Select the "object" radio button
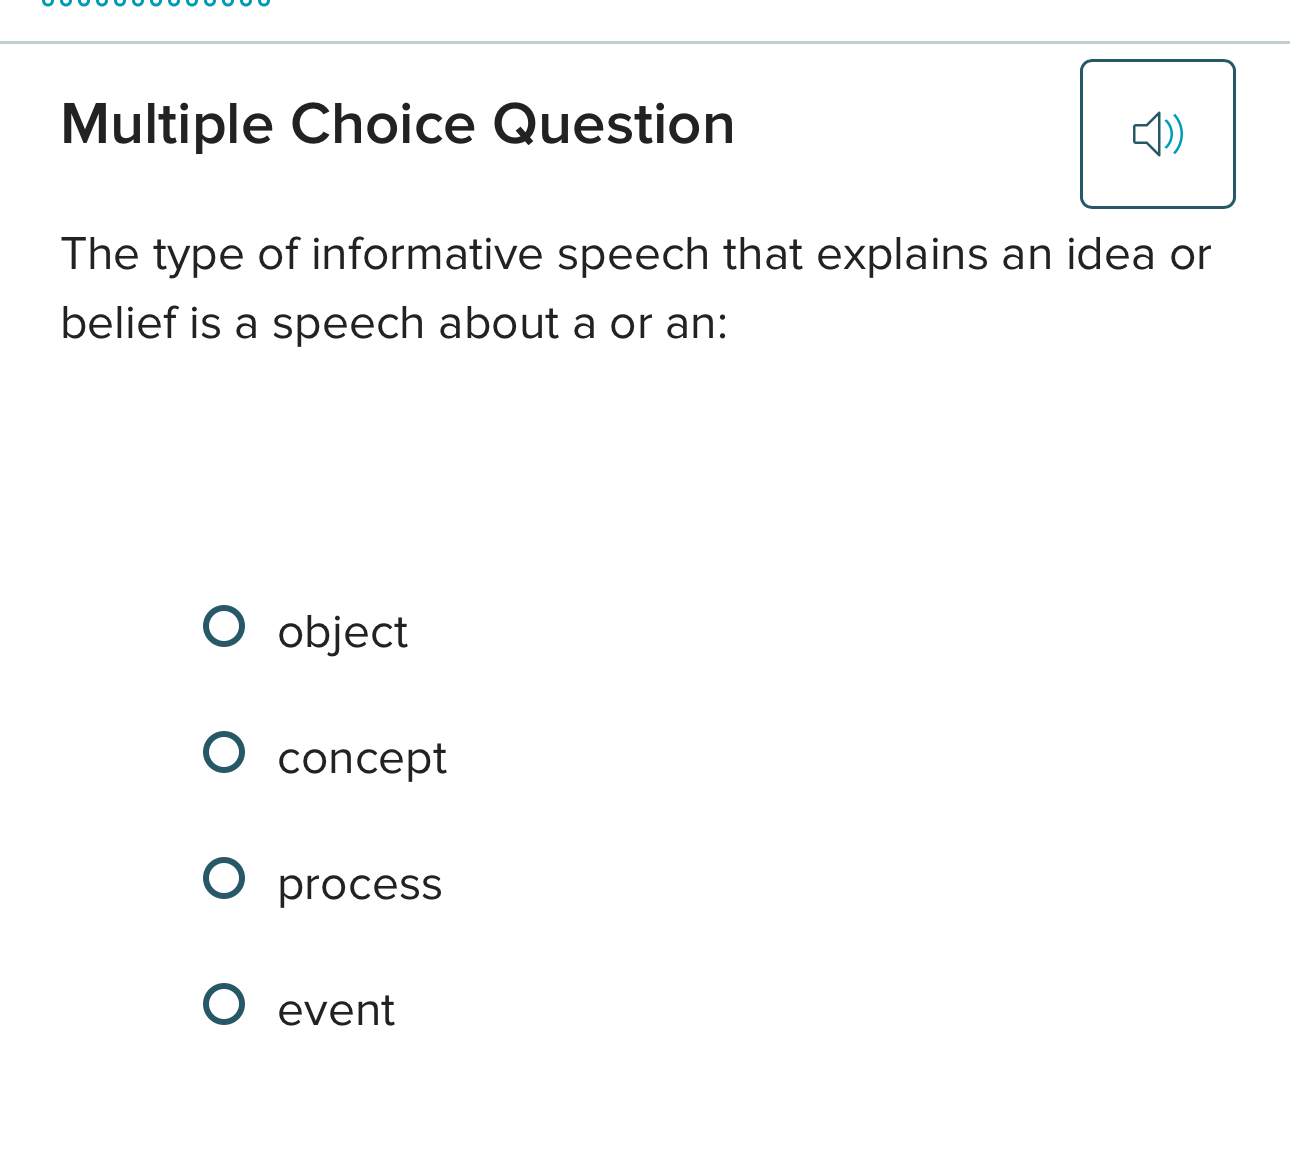 (224, 627)
